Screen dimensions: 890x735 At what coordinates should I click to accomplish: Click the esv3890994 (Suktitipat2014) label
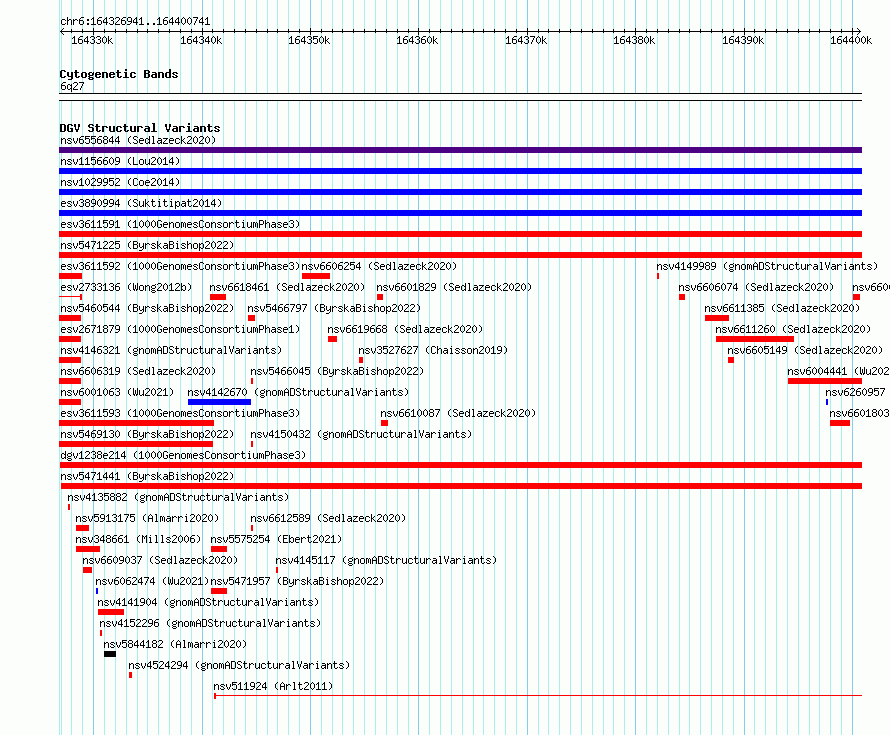[141, 203]
